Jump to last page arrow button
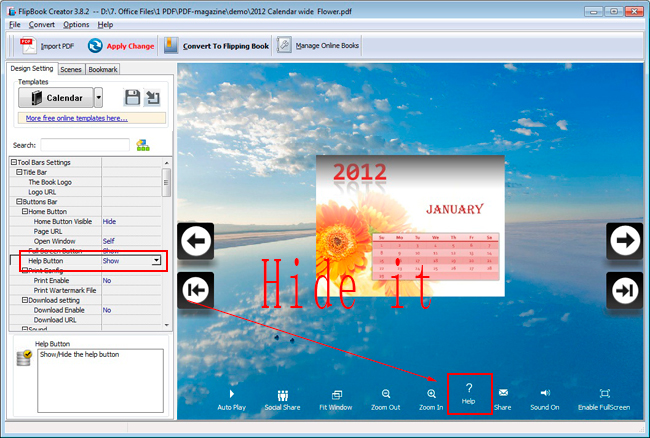 point(625,290)
